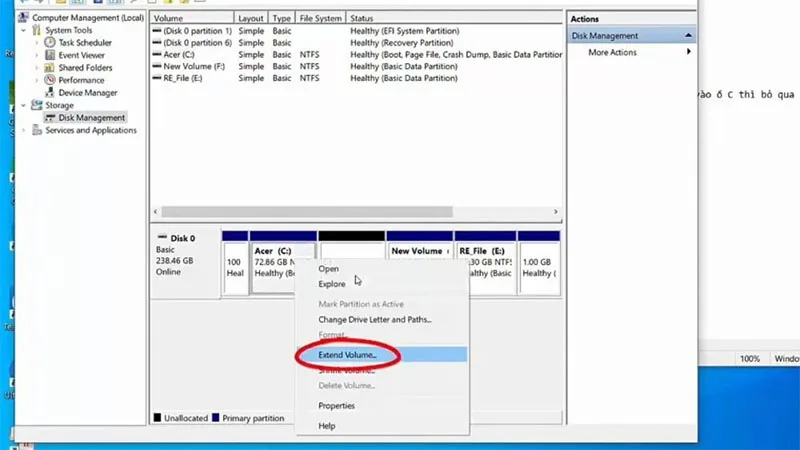
Task: Sort by the Volume column header
Action: (x=192, y=18)
